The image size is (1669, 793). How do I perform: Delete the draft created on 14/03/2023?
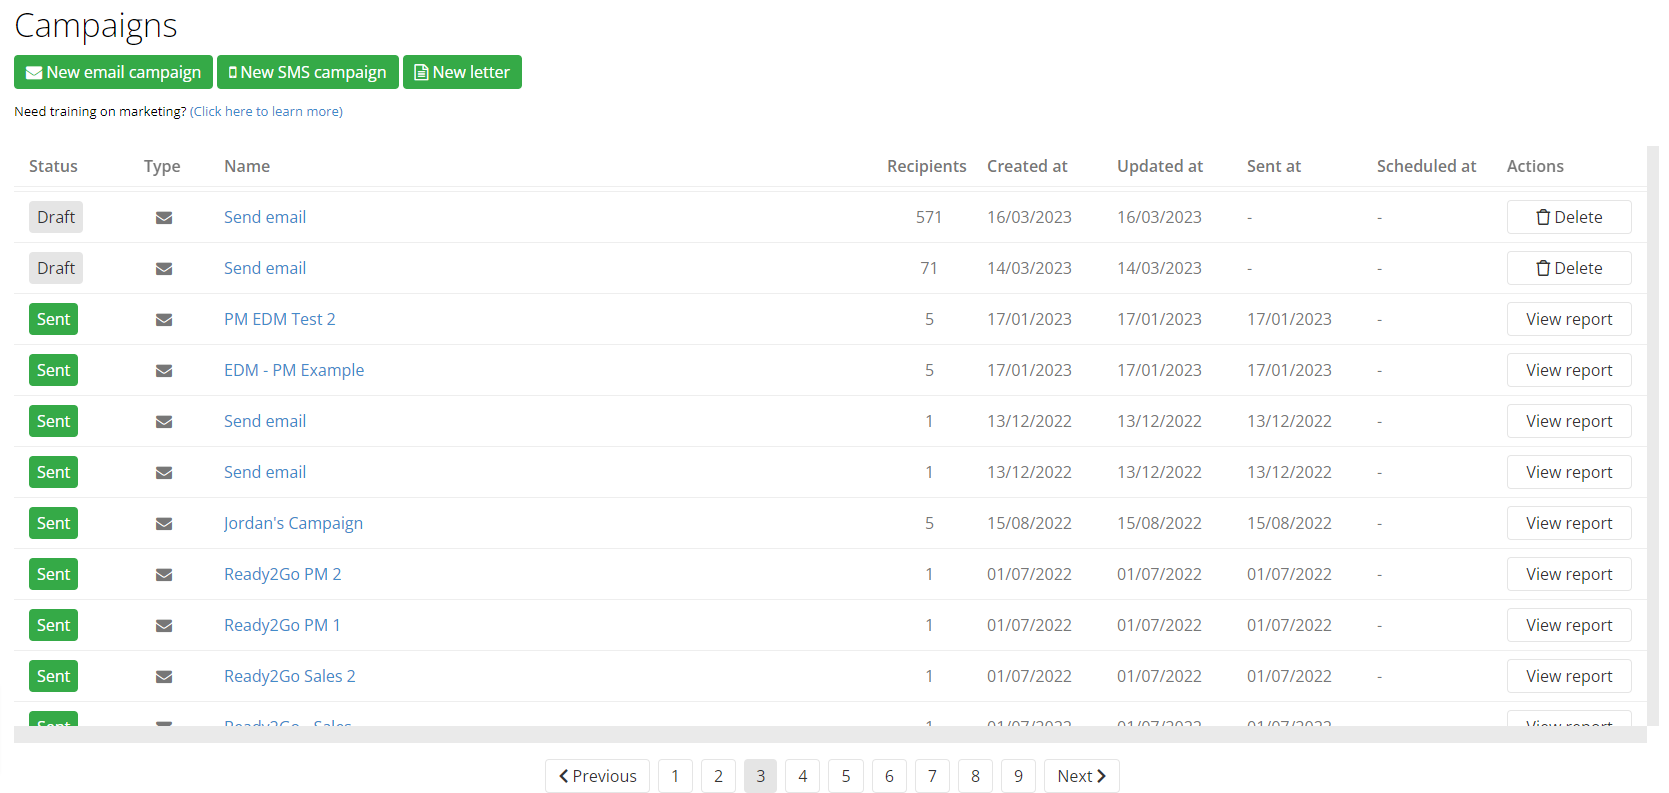pyautogui.click(x=1568, y=268)
